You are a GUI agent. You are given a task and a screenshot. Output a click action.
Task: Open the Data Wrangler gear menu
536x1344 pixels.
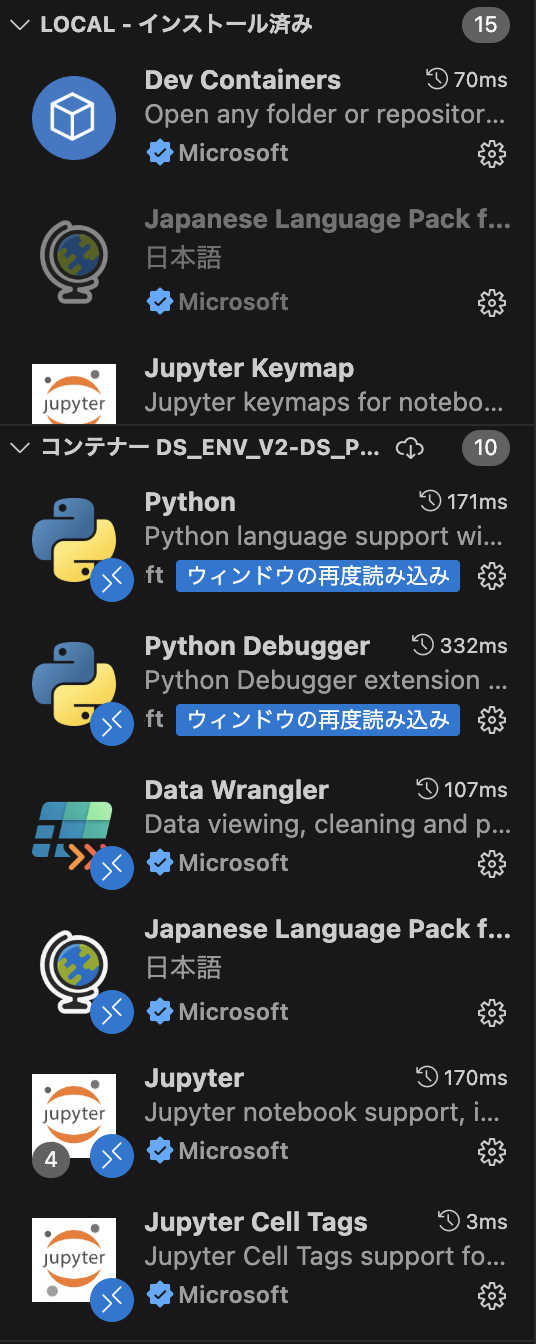click(491, 863)
